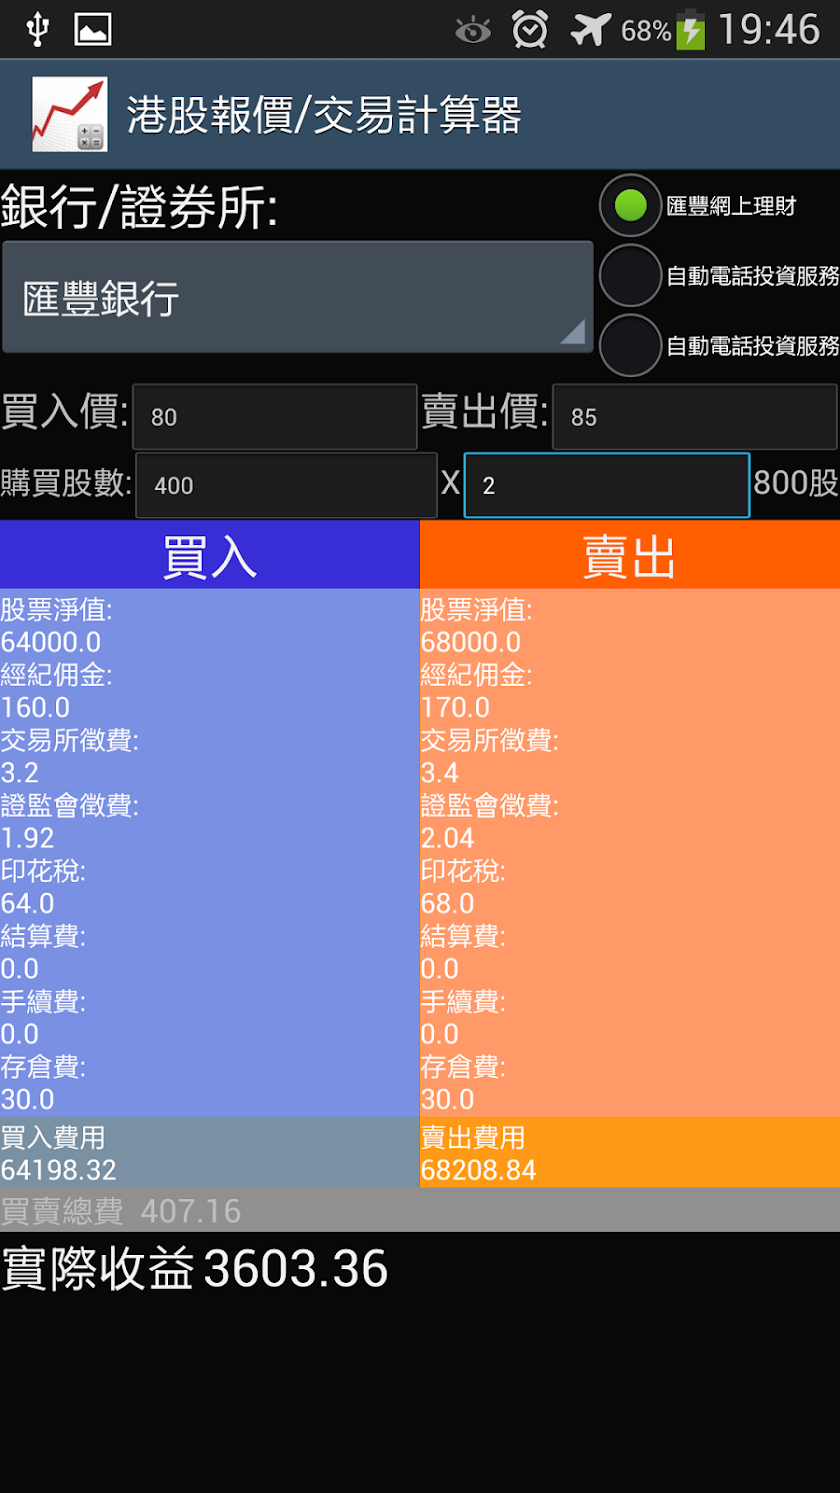Tap the buy 證監會徵費 value 1.92

click(27, 838)
